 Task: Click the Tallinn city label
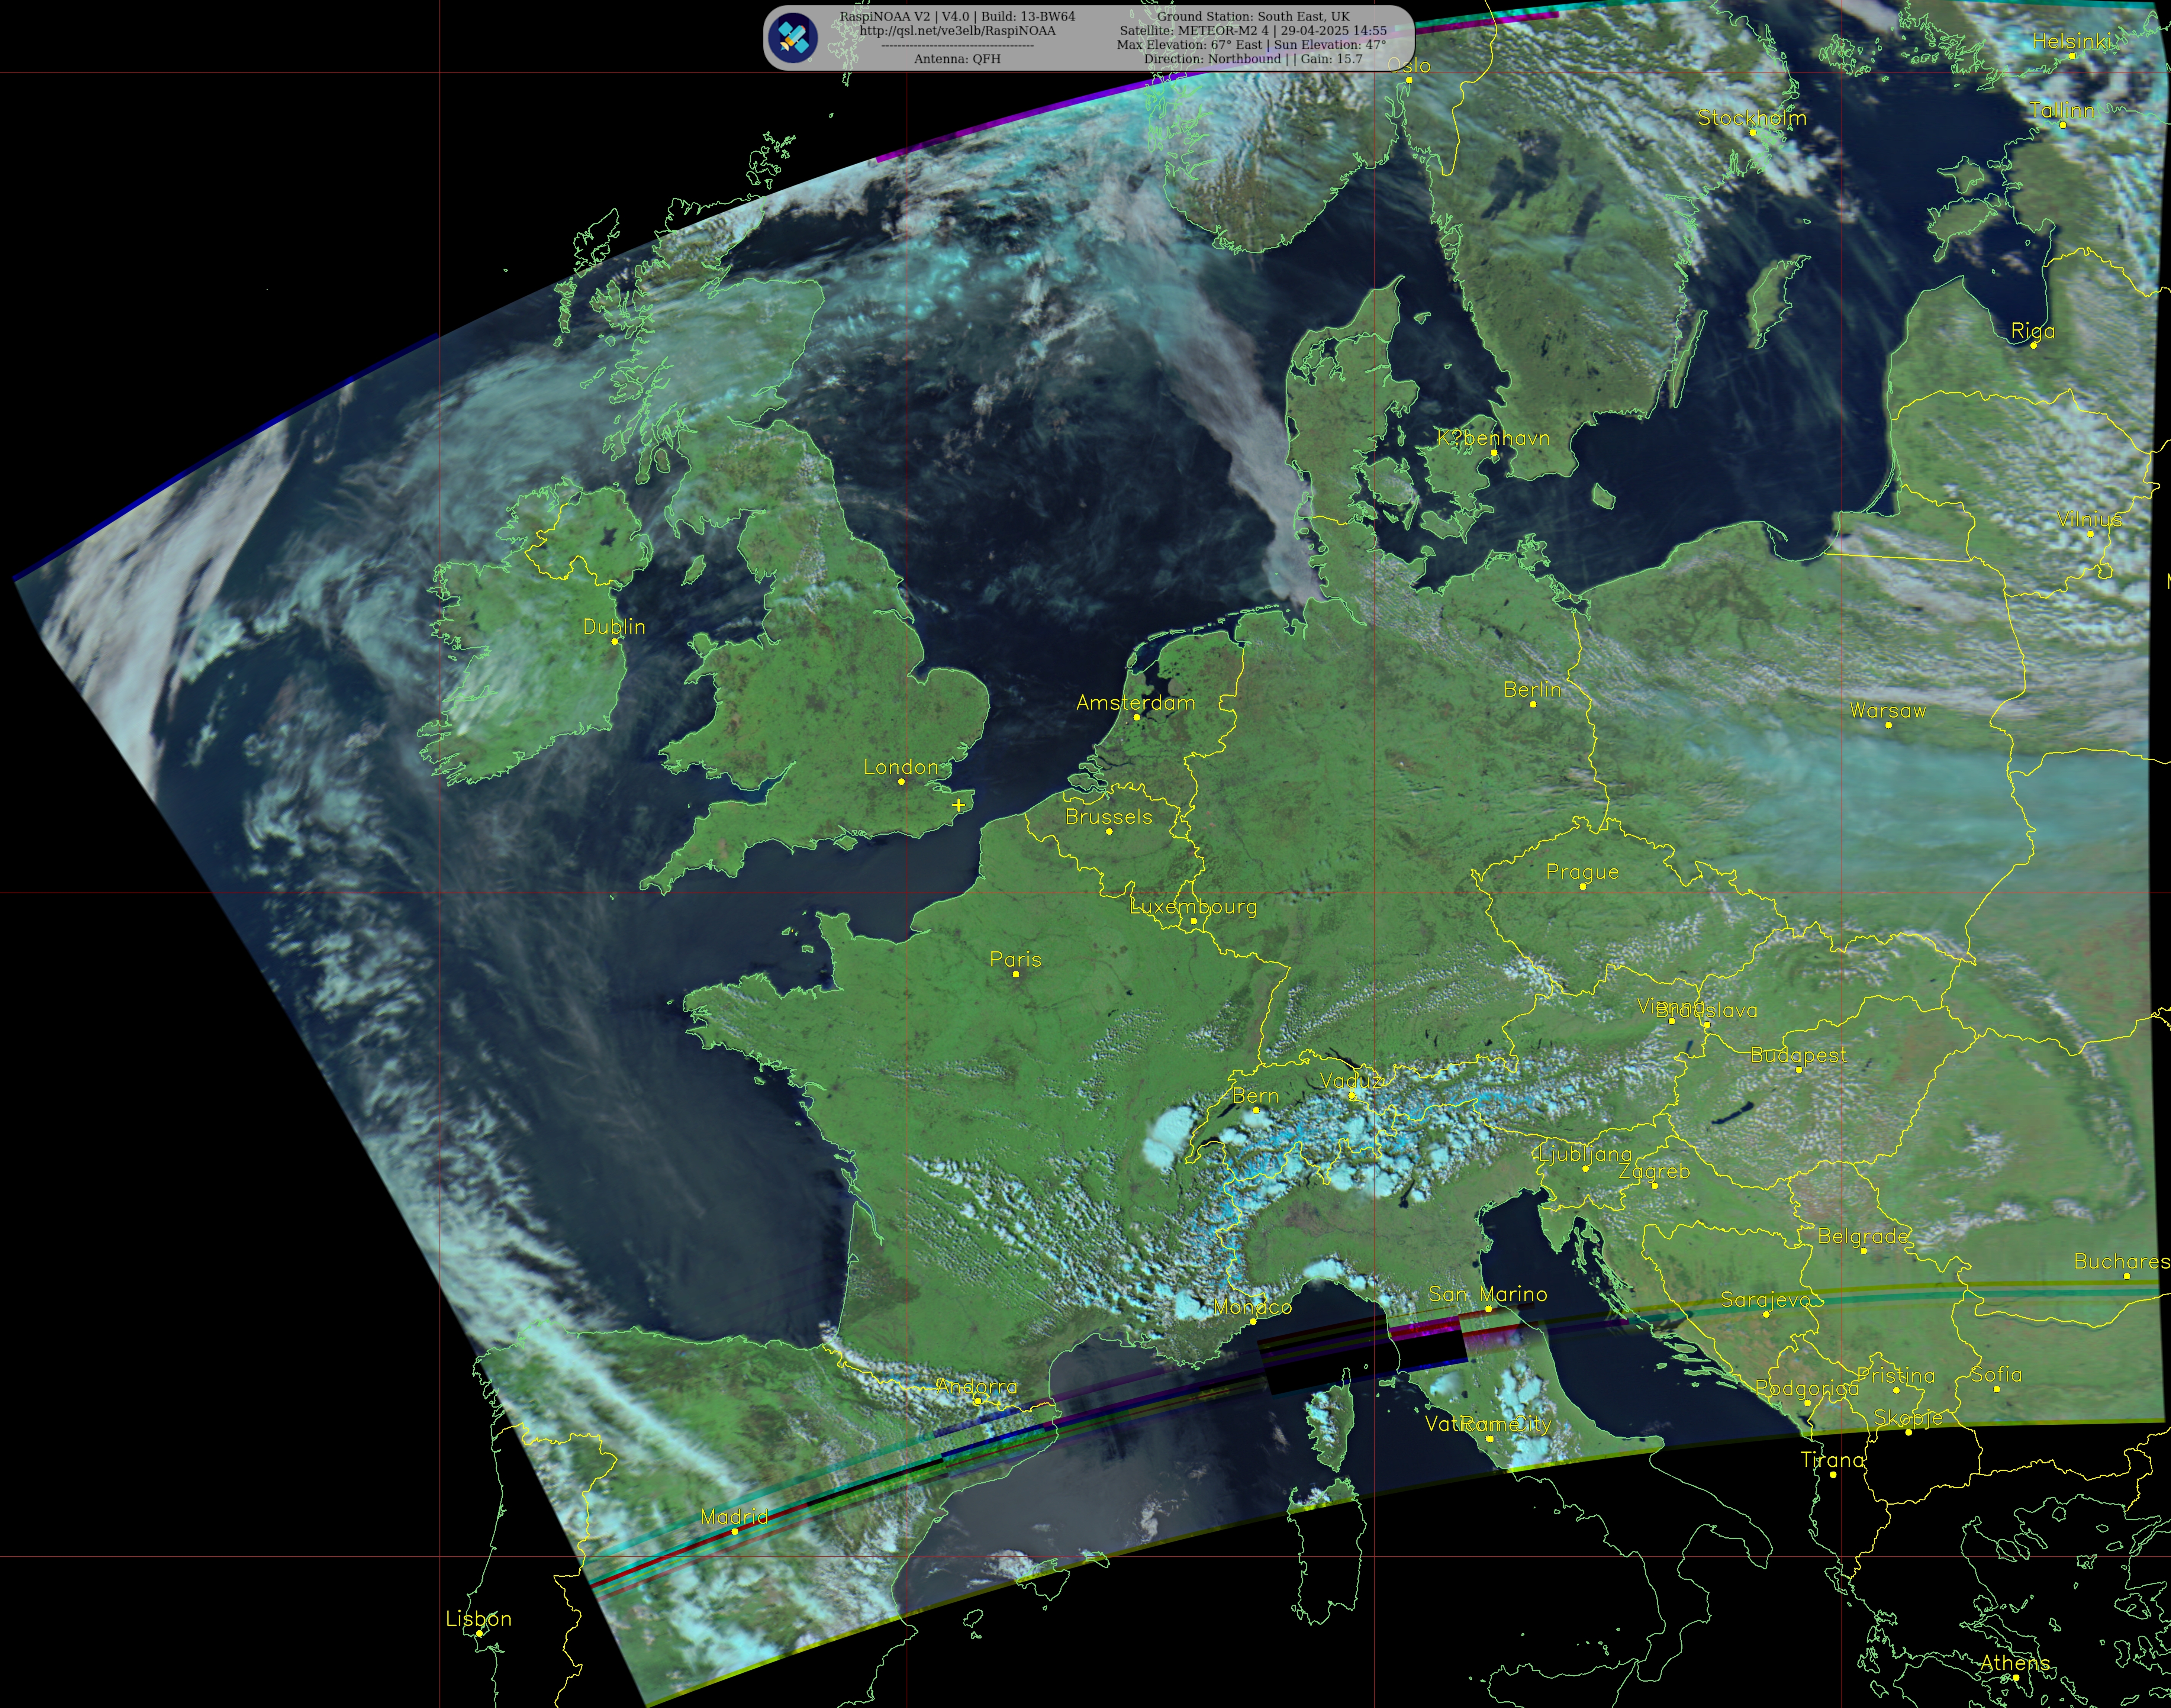[2062, 111]
